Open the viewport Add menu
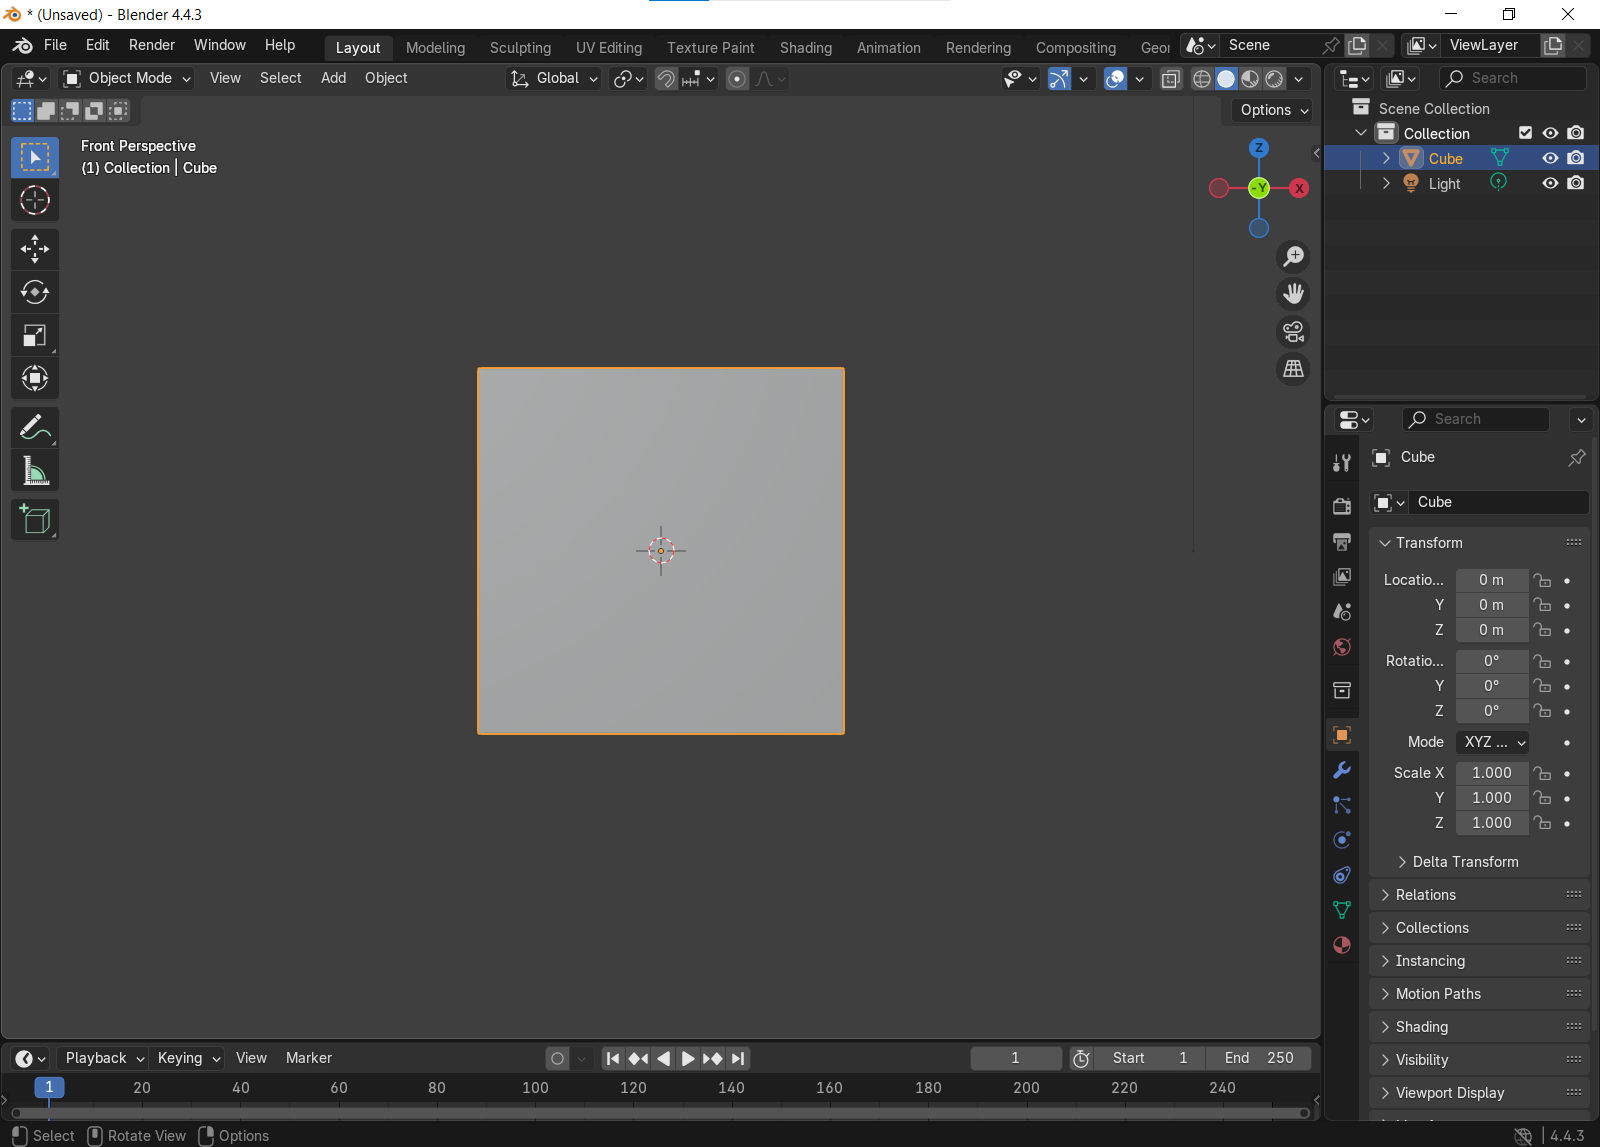 [334, 78]
